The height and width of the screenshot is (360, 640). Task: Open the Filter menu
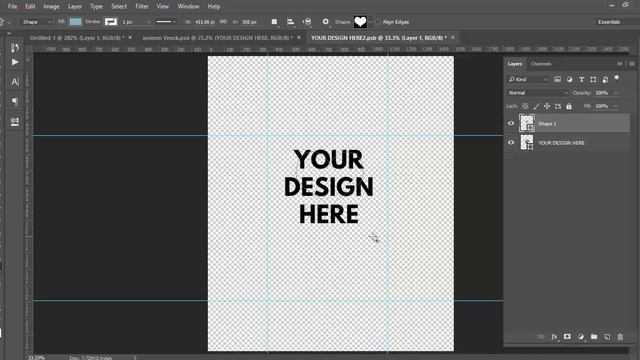pos(142,6)
